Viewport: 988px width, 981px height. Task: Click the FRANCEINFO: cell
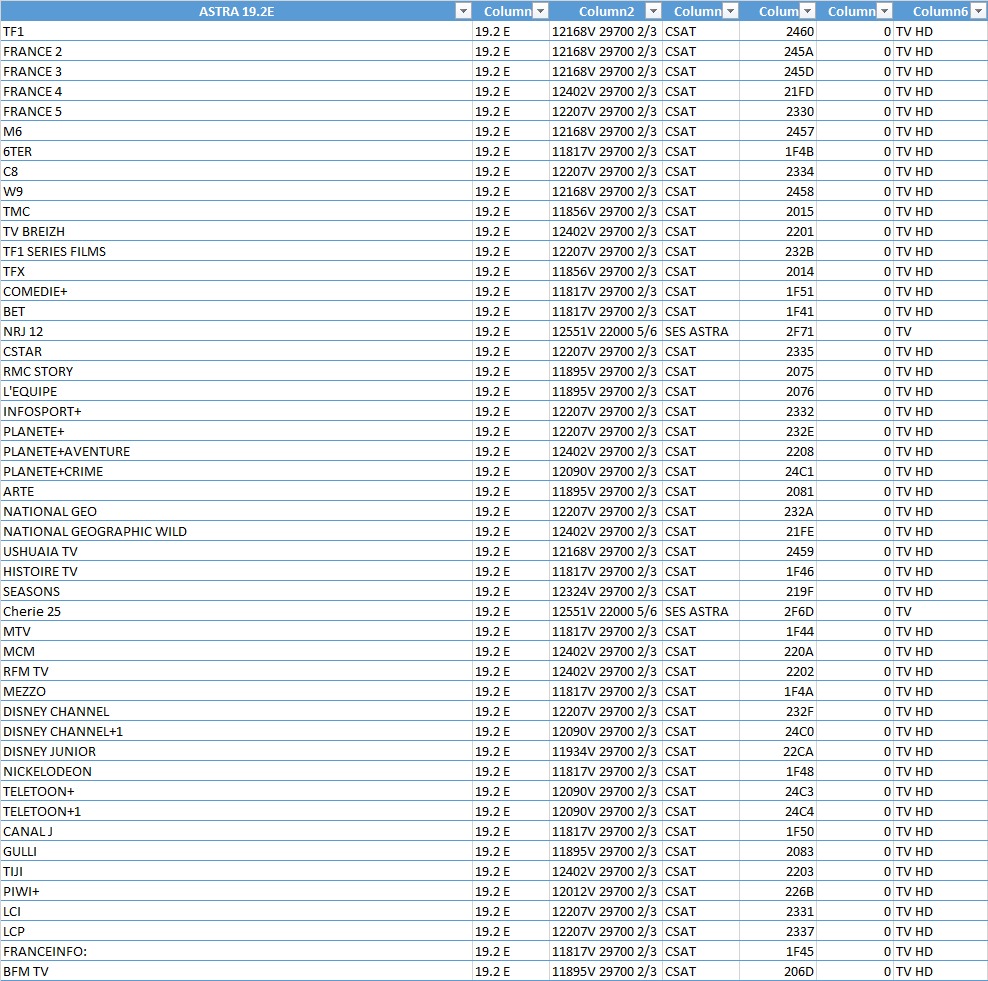(236, 951)
